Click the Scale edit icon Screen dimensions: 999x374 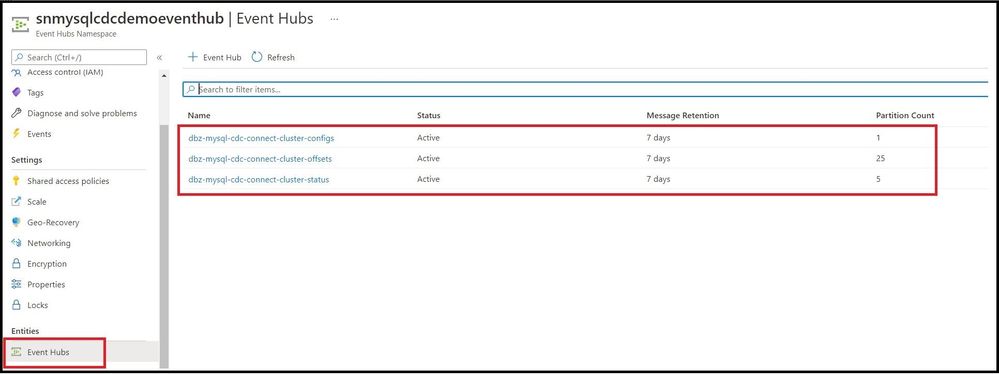(x=17, y=202)
